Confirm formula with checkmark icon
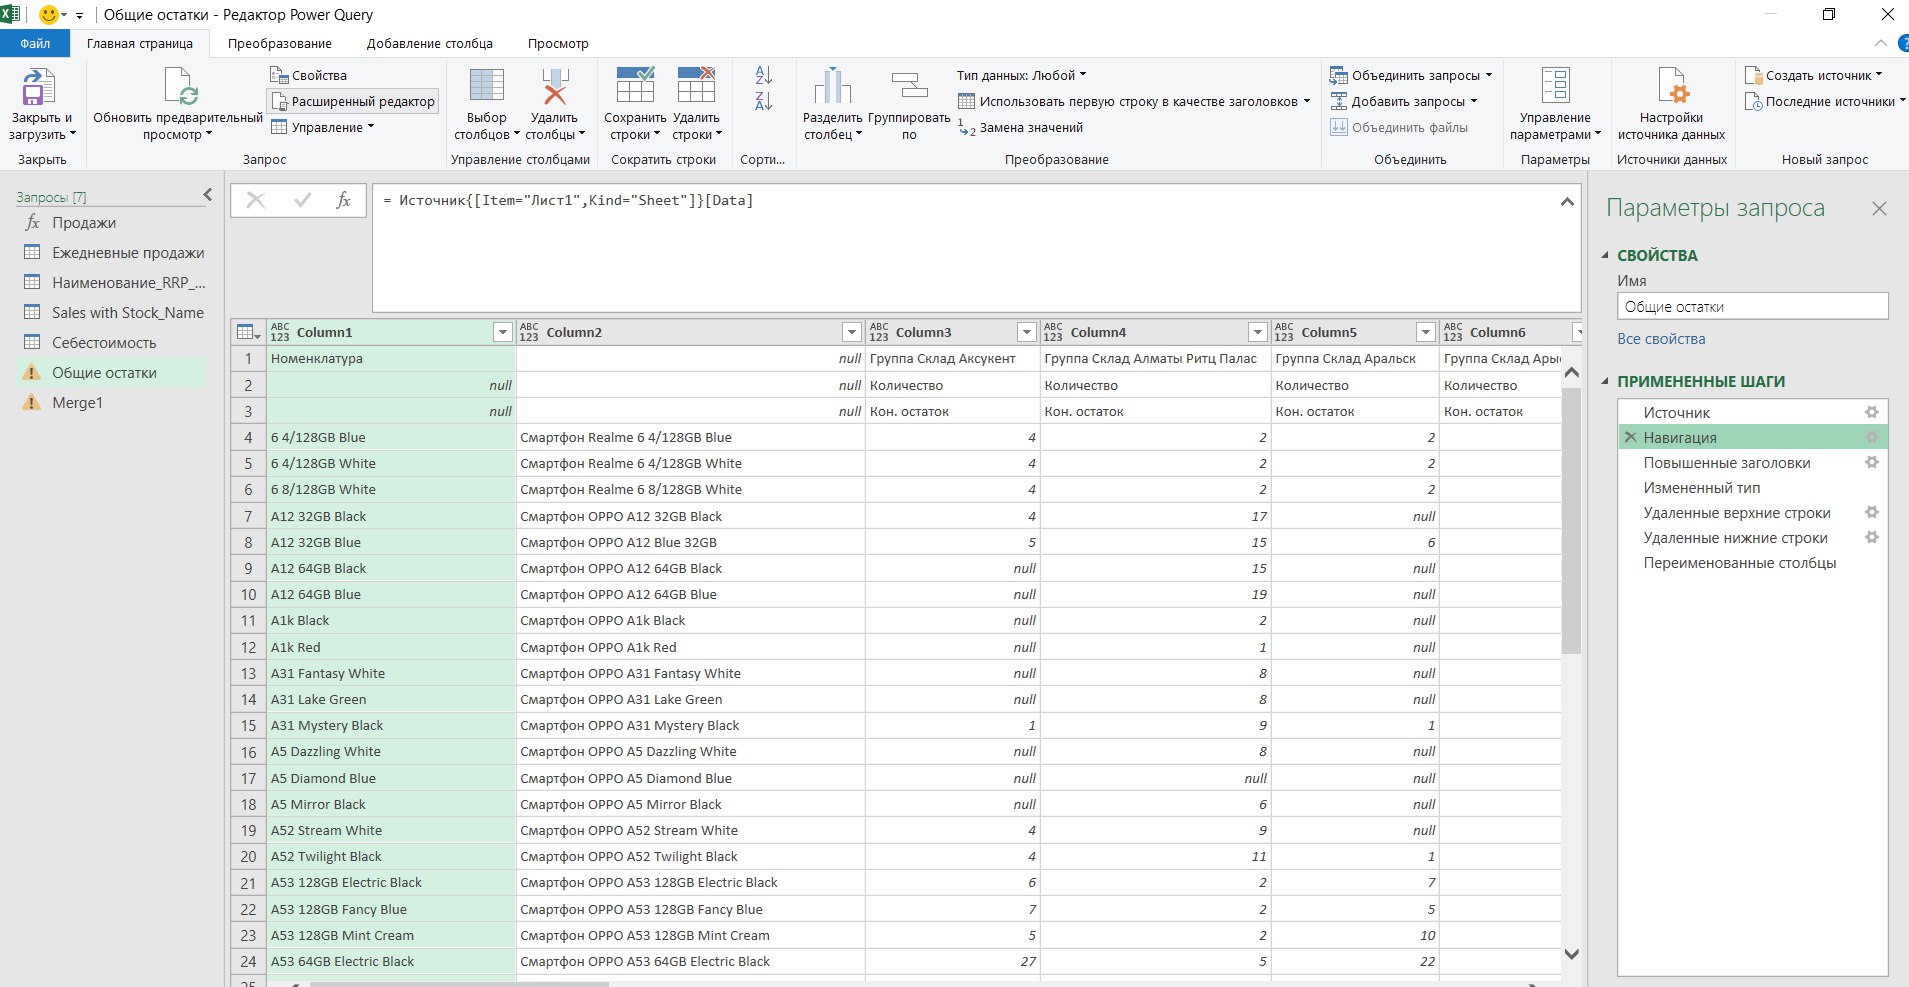This screenshot has height=987, width=1909. pos(302,200)
